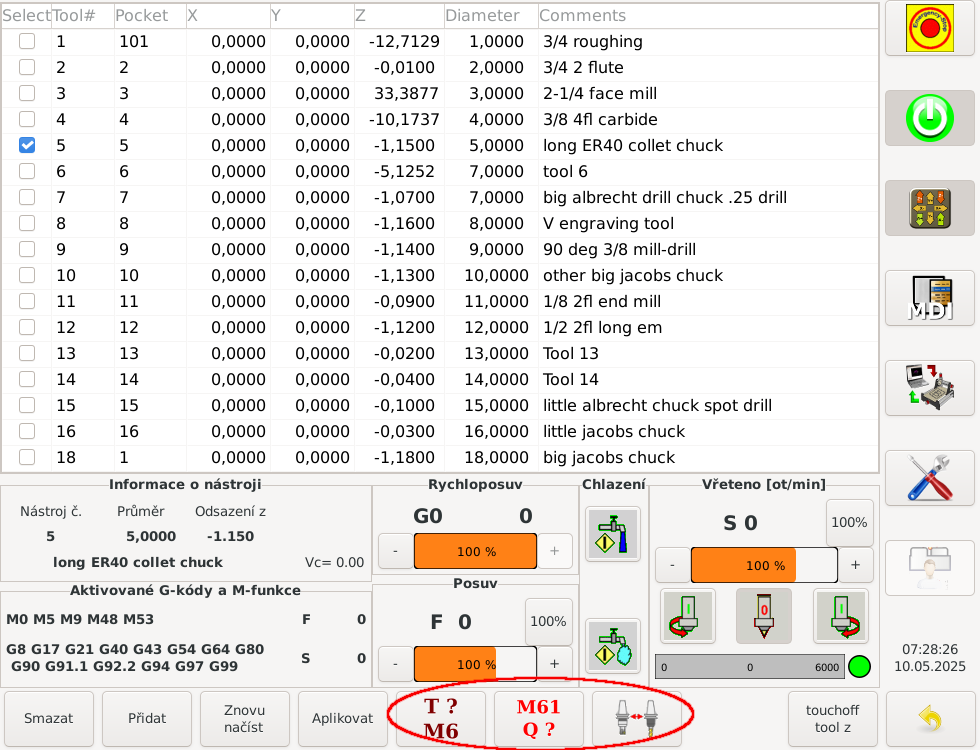
Task: Increase feed override with plus button
Action: [x=554, y=663]
